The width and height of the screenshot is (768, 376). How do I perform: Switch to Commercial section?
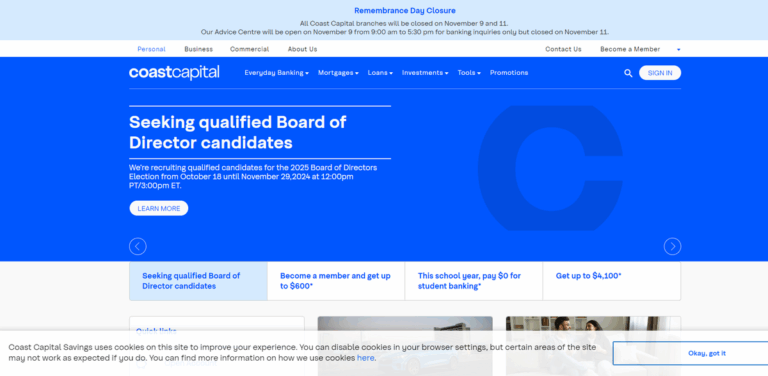coord(249,49)
